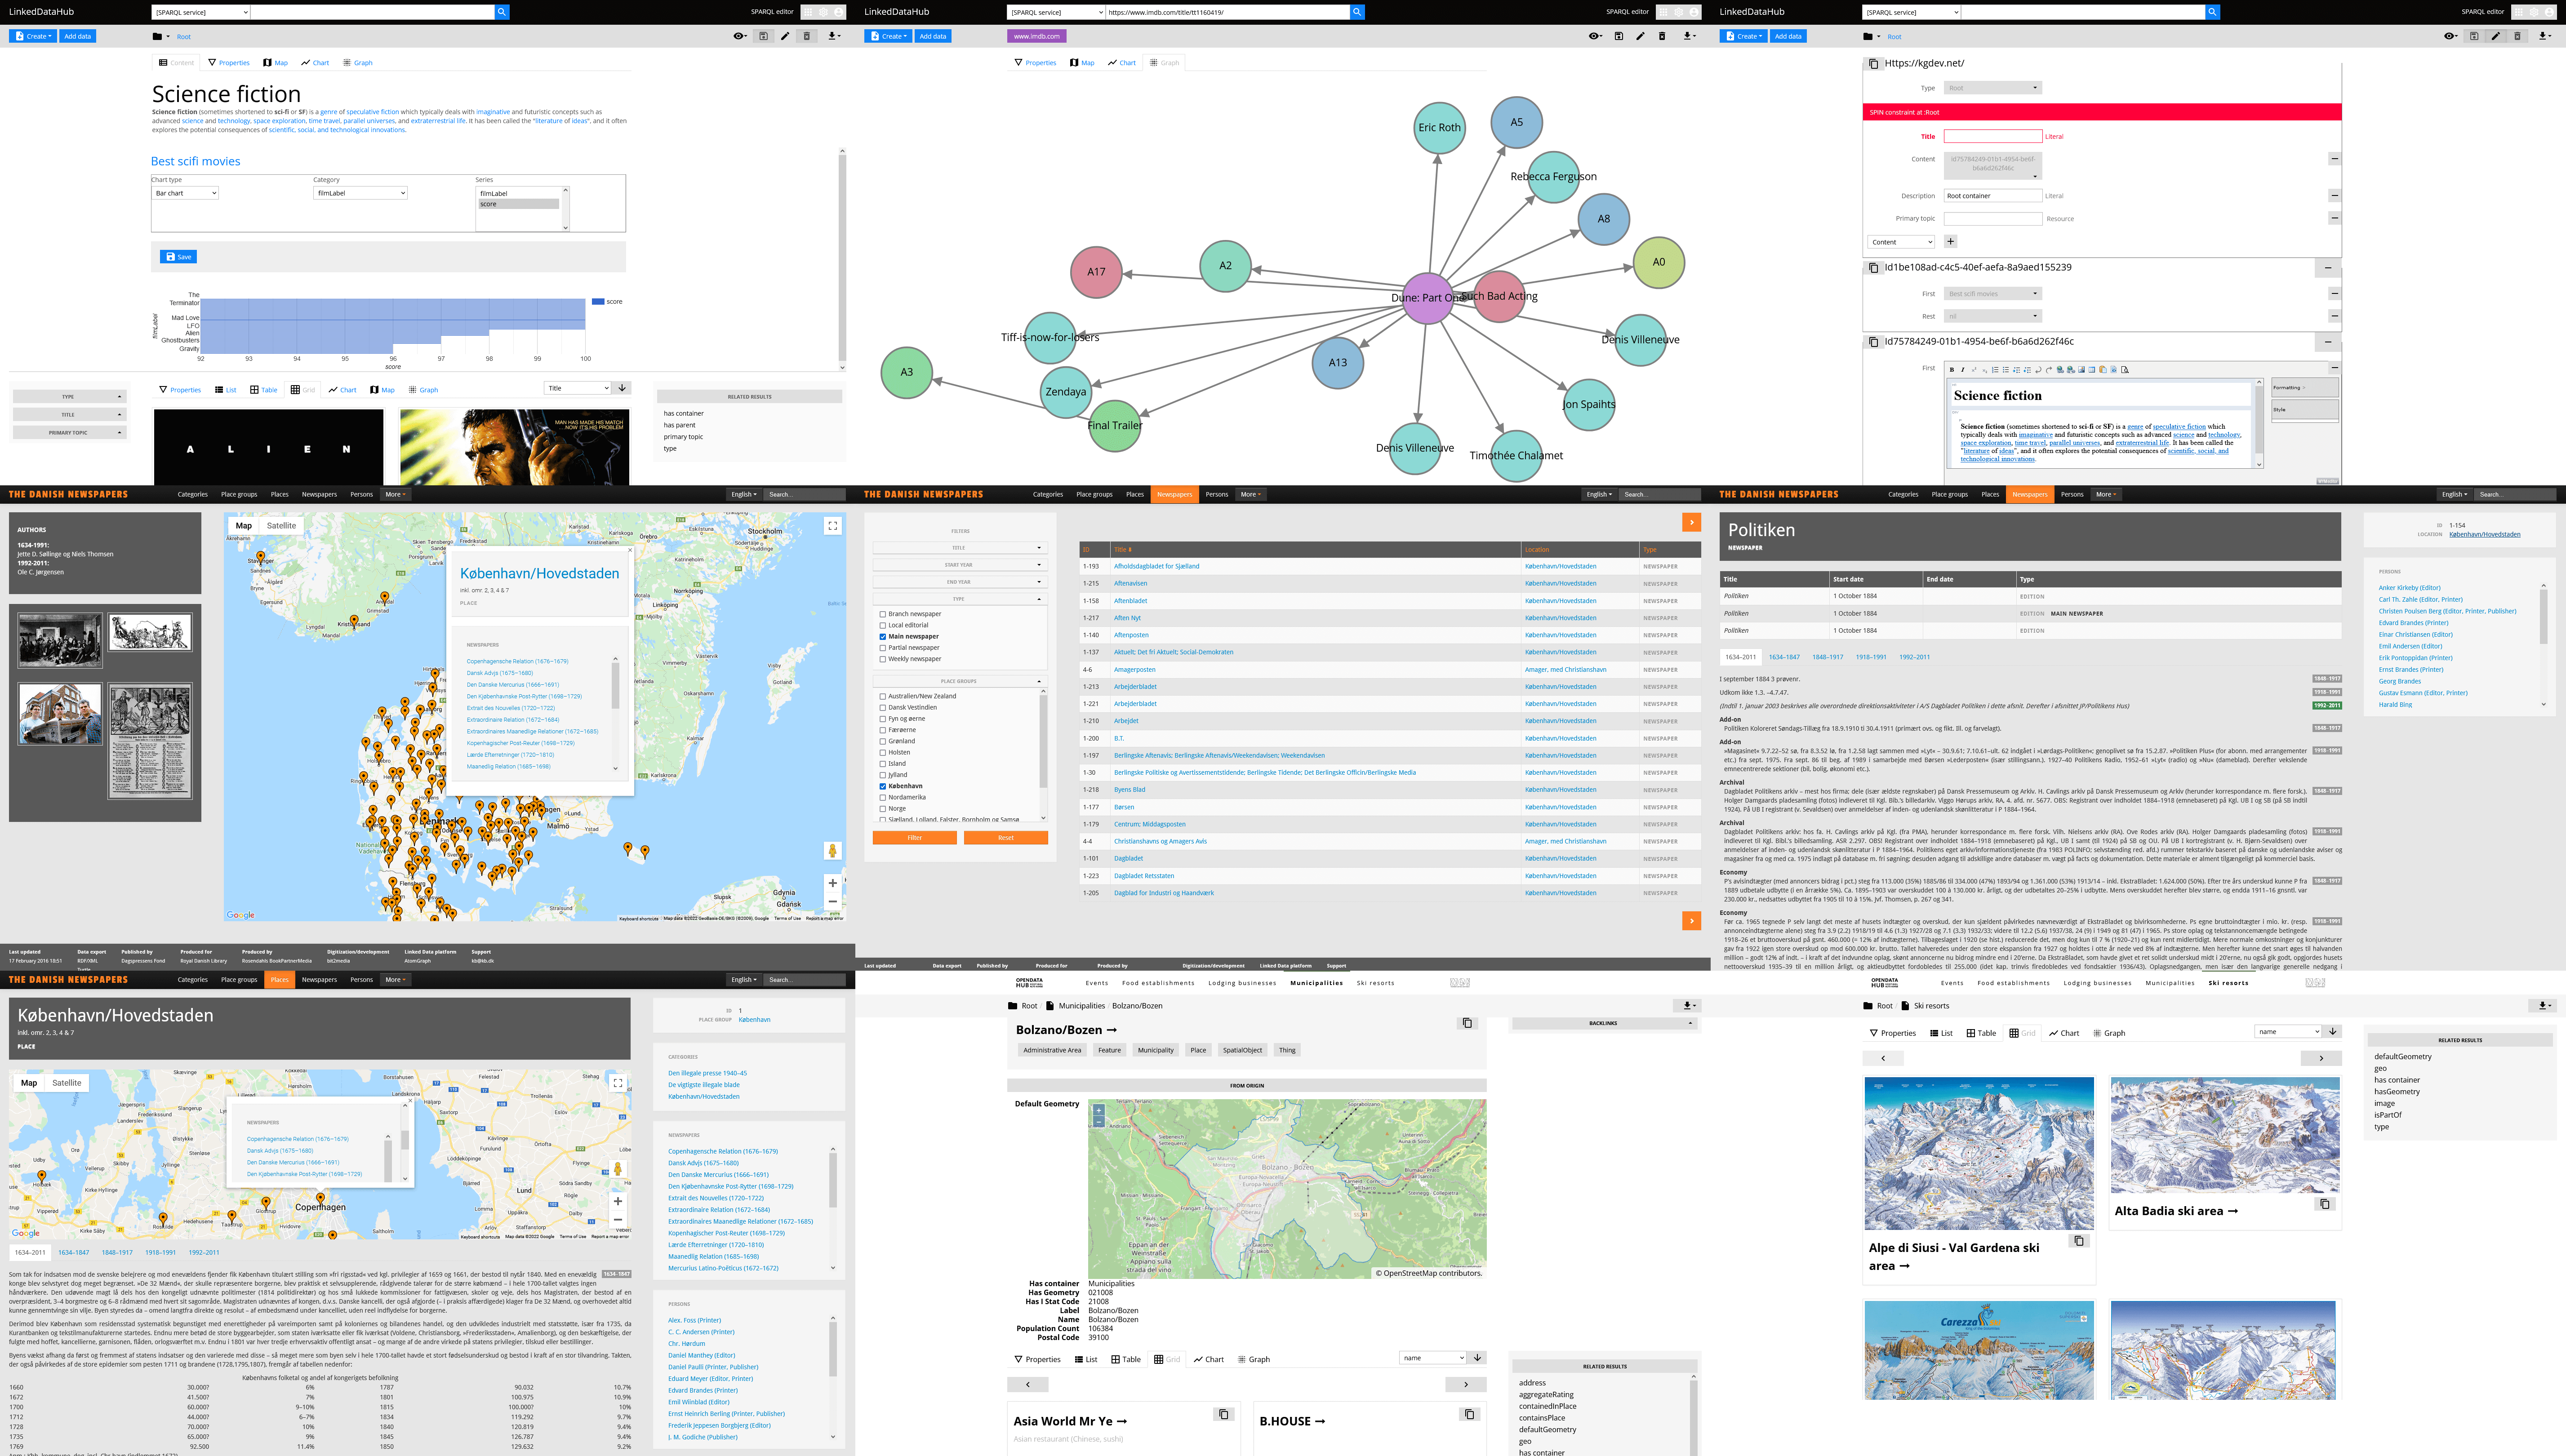The width and height of the screenshot is (2566, 1456).
Task: Click minus button on Description field row
Action: tap(2334, 196)
